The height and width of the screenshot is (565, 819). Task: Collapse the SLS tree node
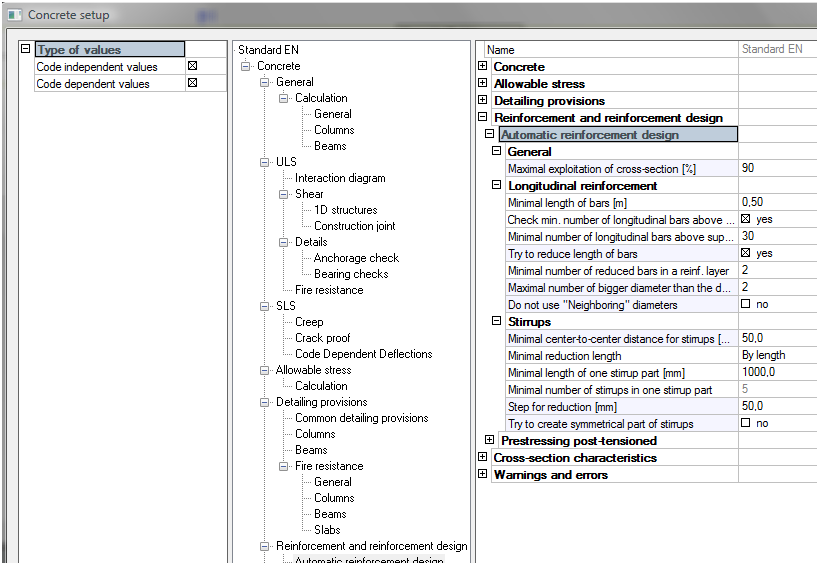pyautogui.click(x=264, y=306)
